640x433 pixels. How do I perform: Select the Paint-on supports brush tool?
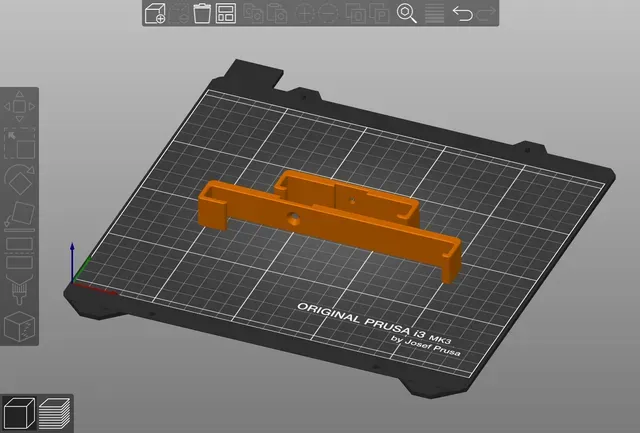click(x=19, y=290)
